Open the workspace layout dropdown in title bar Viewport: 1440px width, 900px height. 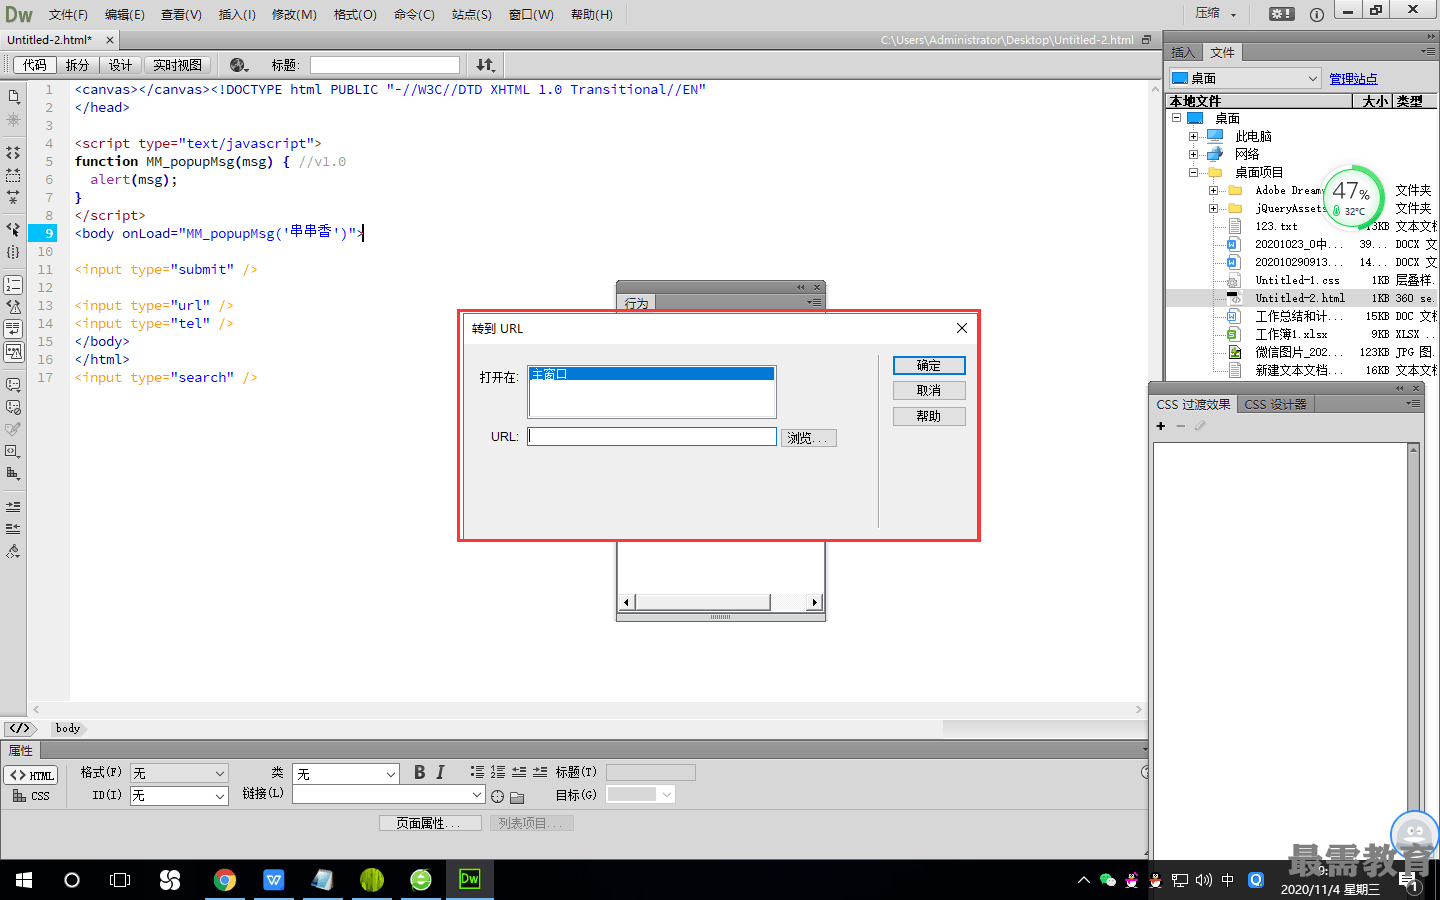coord(1216,14)
